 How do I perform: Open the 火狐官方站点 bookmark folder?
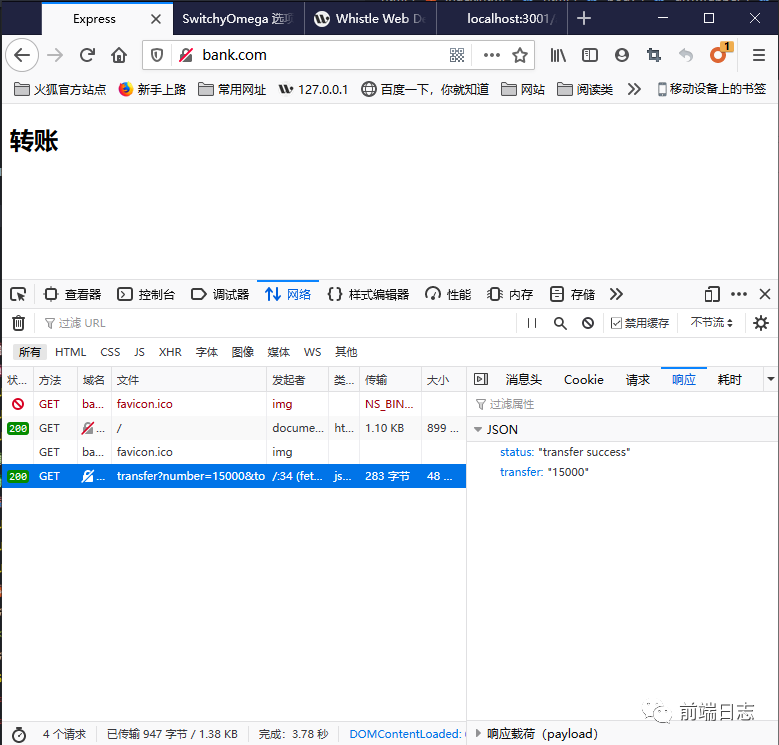tap(60, 89)
